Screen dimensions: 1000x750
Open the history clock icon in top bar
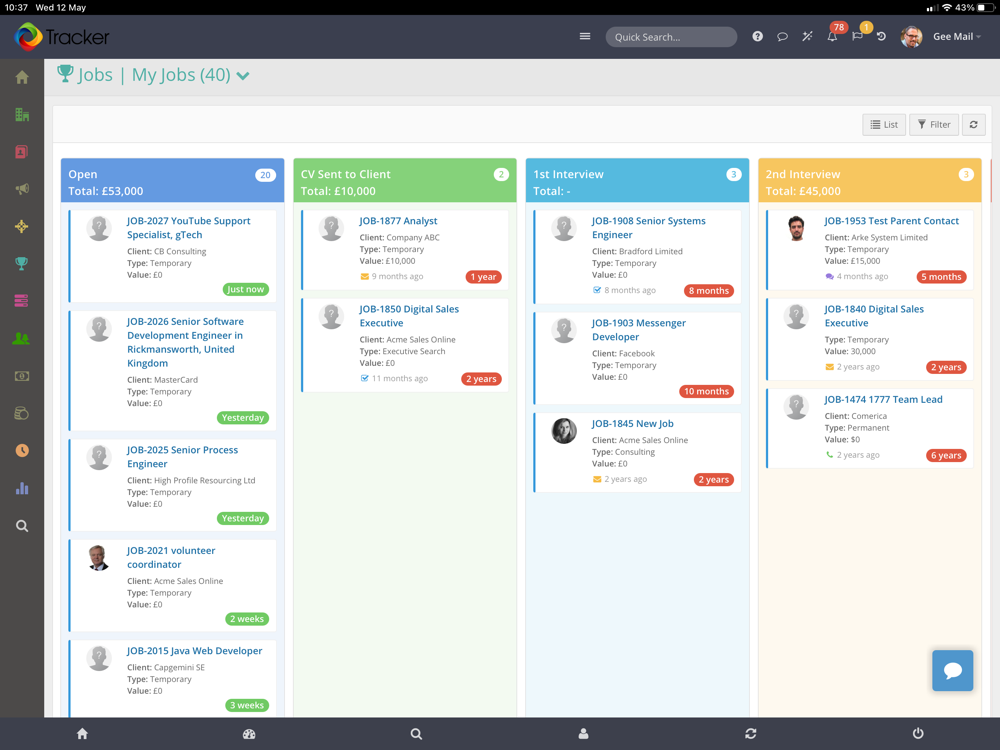tap(881, 36)
